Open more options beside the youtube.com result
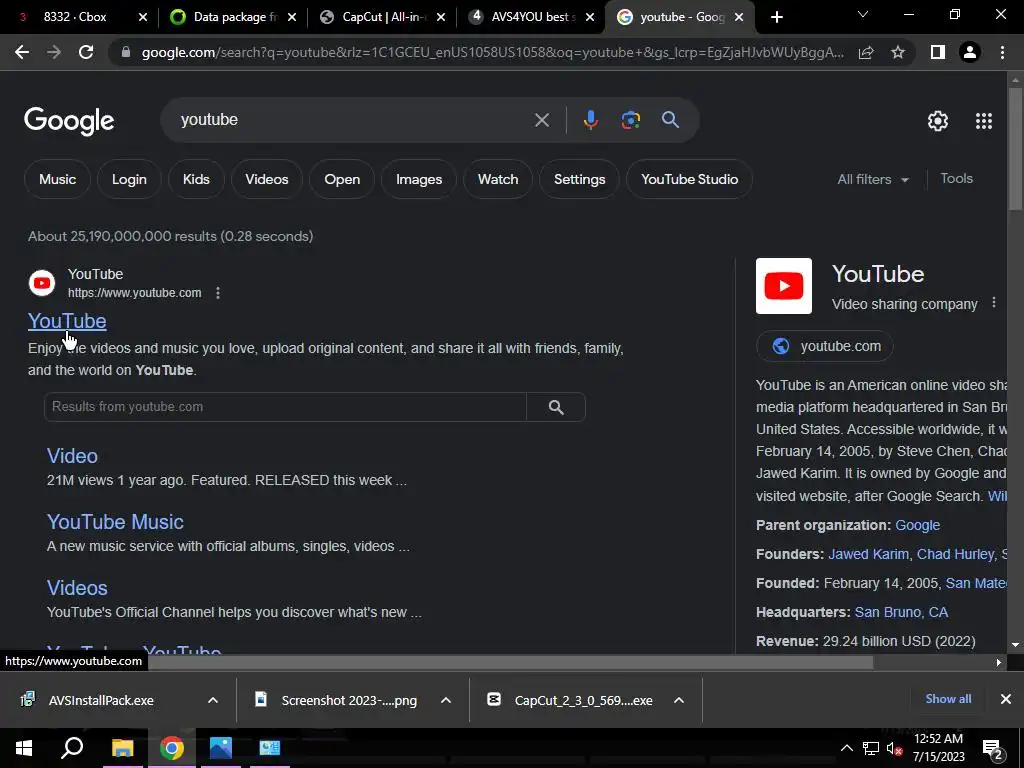Image resolution: width=1024 pixels, height=768 pixels. pyautogui.click(x=218, y=293)
